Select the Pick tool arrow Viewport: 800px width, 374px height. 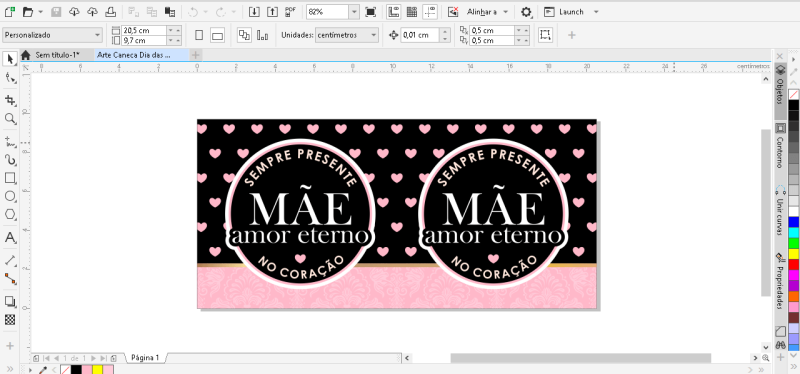pyautogui.click(x=10, y=59)
